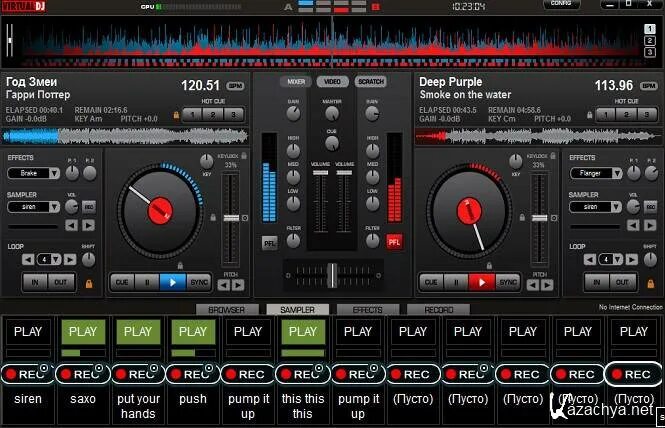Open the RECORD tab

[439, 310]
